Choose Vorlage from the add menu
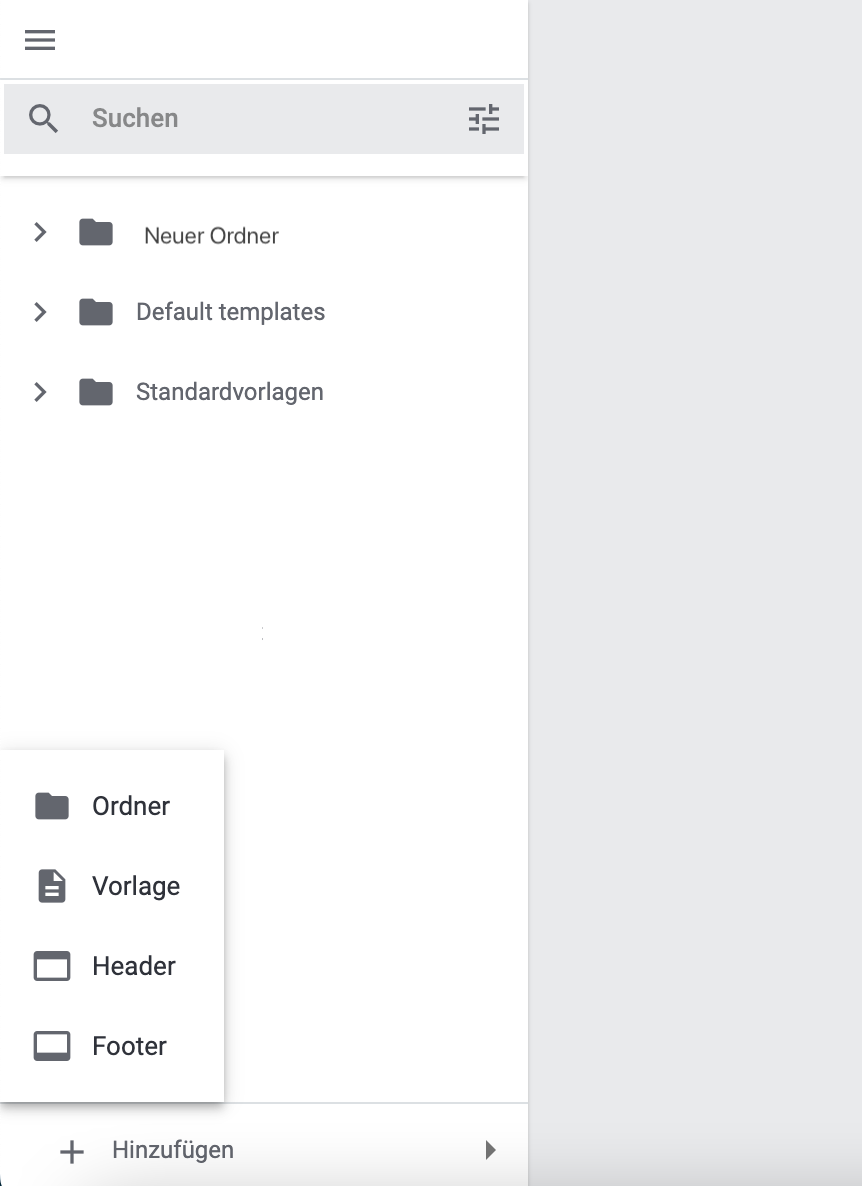Image resolution: width=862 pixels, height=1186 pixels. [x=136, y=886]
